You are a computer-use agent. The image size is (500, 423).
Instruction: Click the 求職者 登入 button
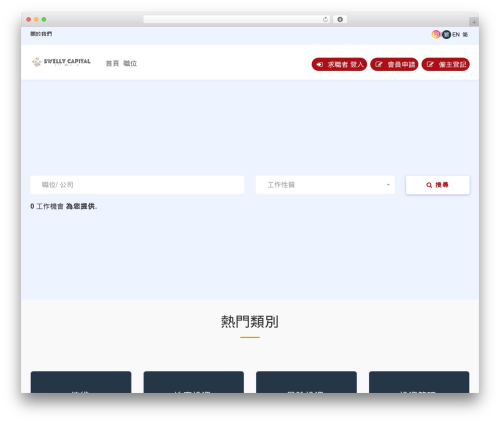point(339,64)
